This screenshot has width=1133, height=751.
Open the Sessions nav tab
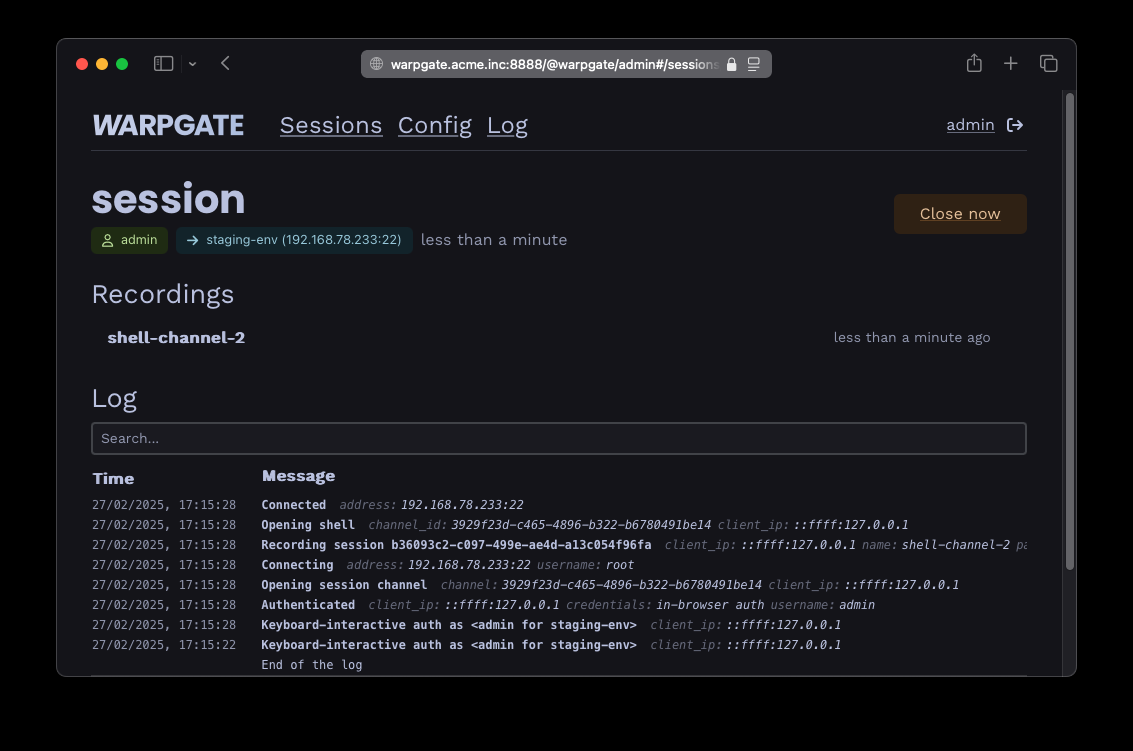(x=331, y=126)
